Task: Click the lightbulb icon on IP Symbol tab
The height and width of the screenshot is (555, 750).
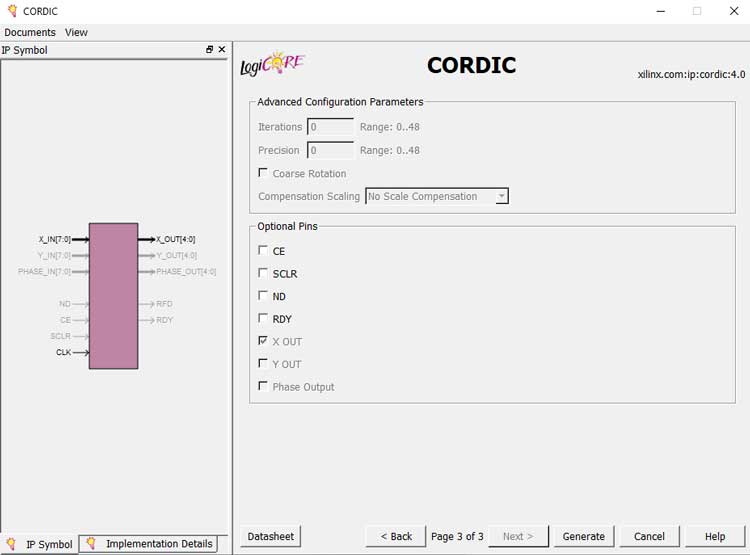Action: (11, 544)
